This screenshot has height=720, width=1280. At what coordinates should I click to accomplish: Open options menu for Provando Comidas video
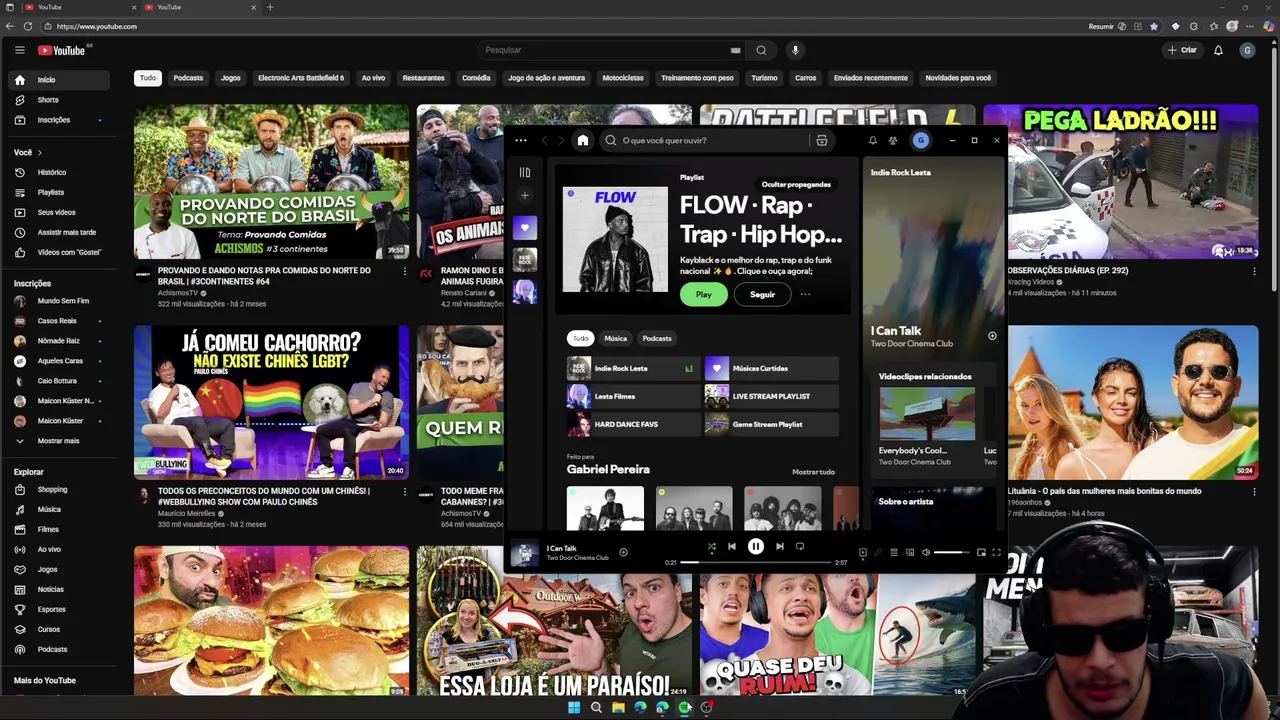click(x=405, y=271)
